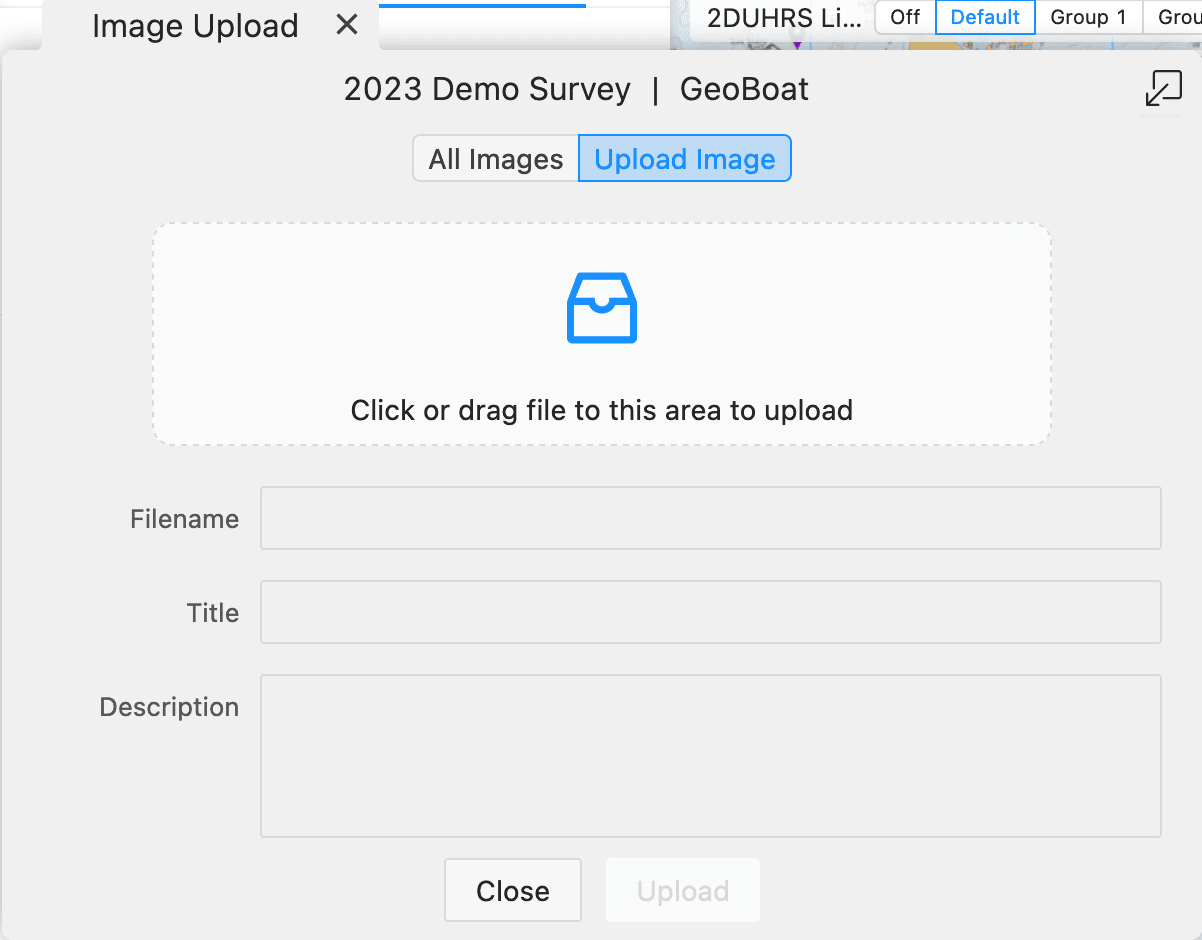Click the blue inbox upload icon

[602, 308]
